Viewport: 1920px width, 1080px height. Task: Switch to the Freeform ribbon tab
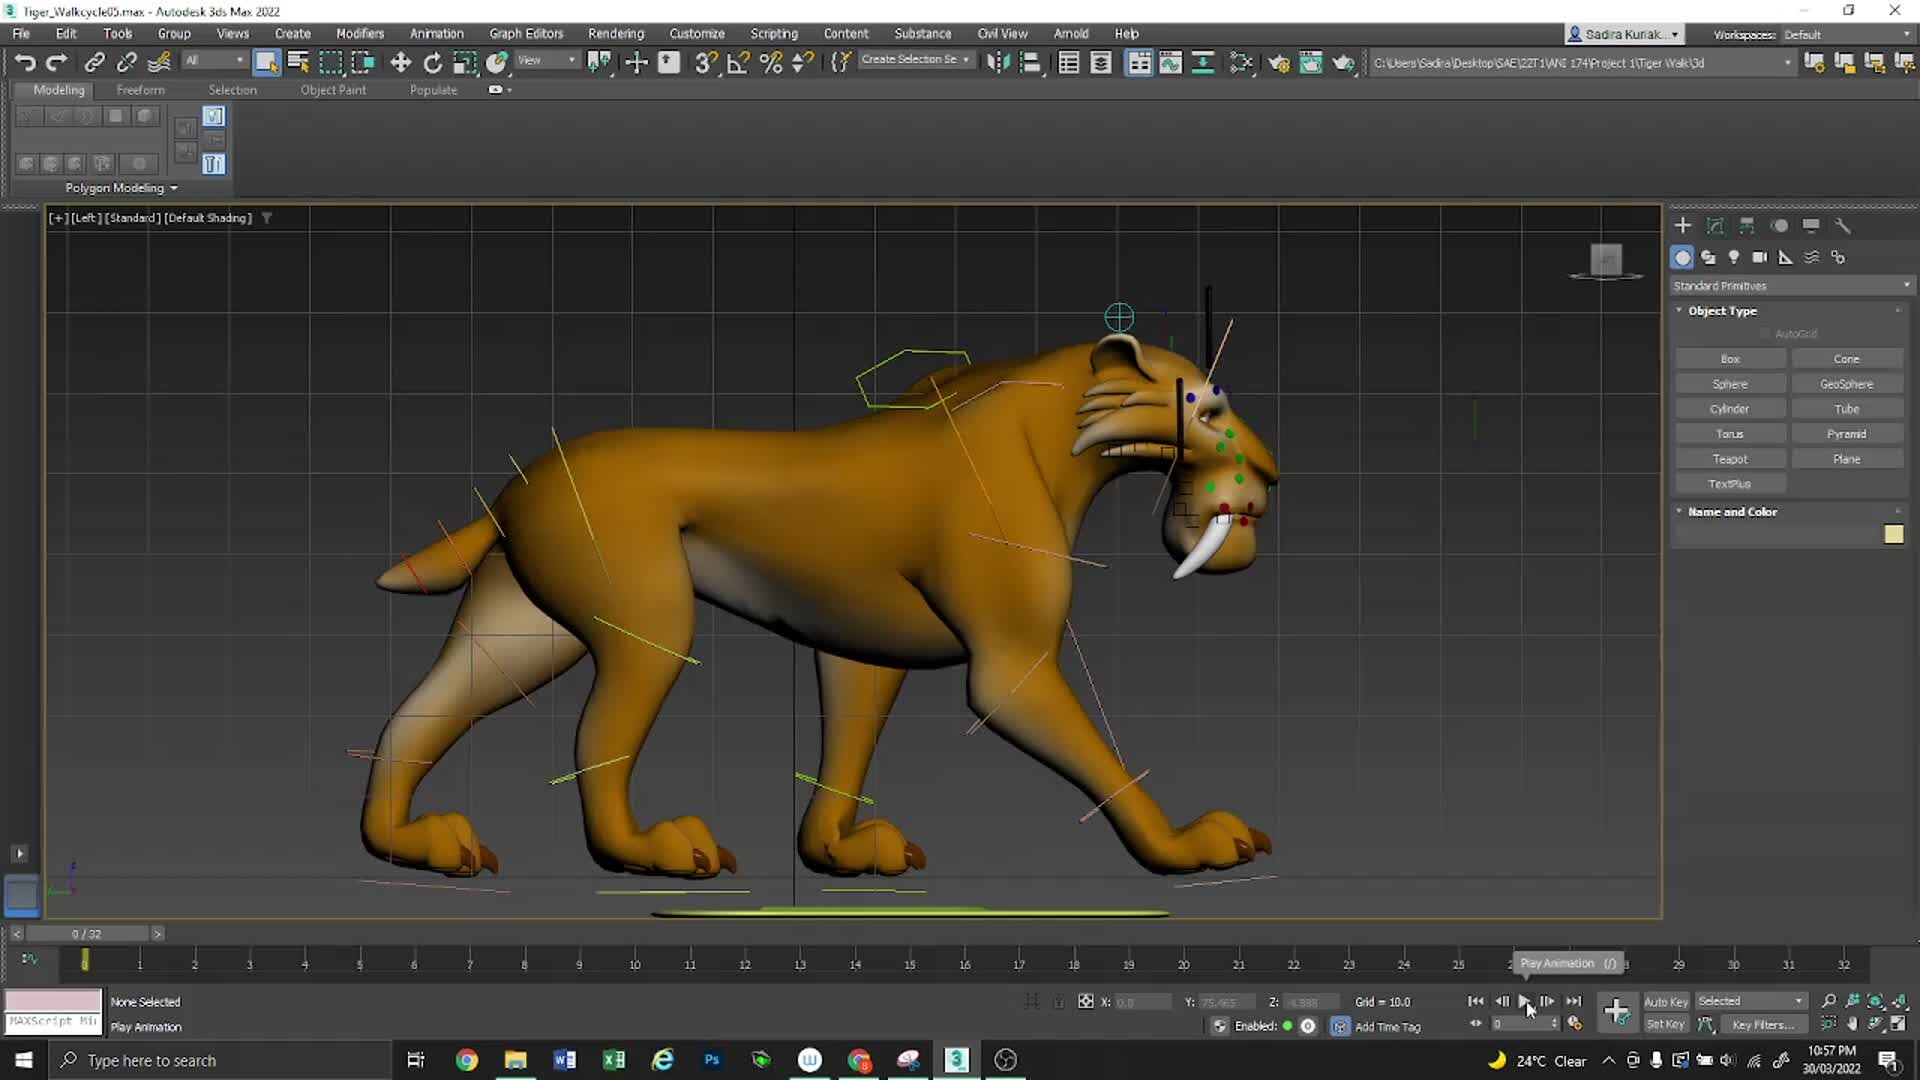tap(140, 90)
